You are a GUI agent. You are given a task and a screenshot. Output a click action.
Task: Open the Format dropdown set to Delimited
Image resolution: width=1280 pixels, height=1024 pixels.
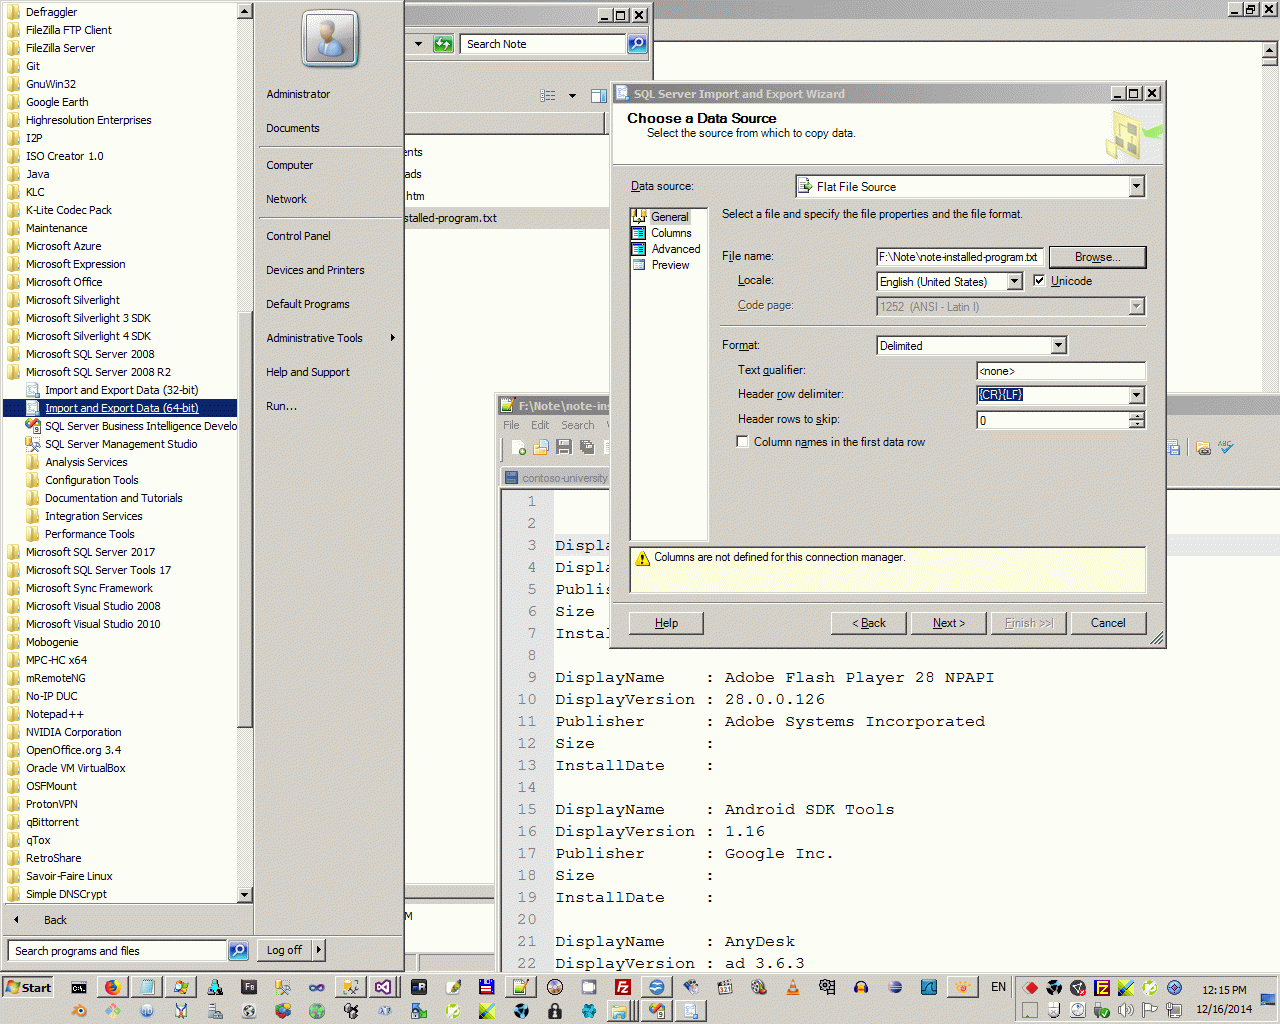click(x=1059, y=346)
